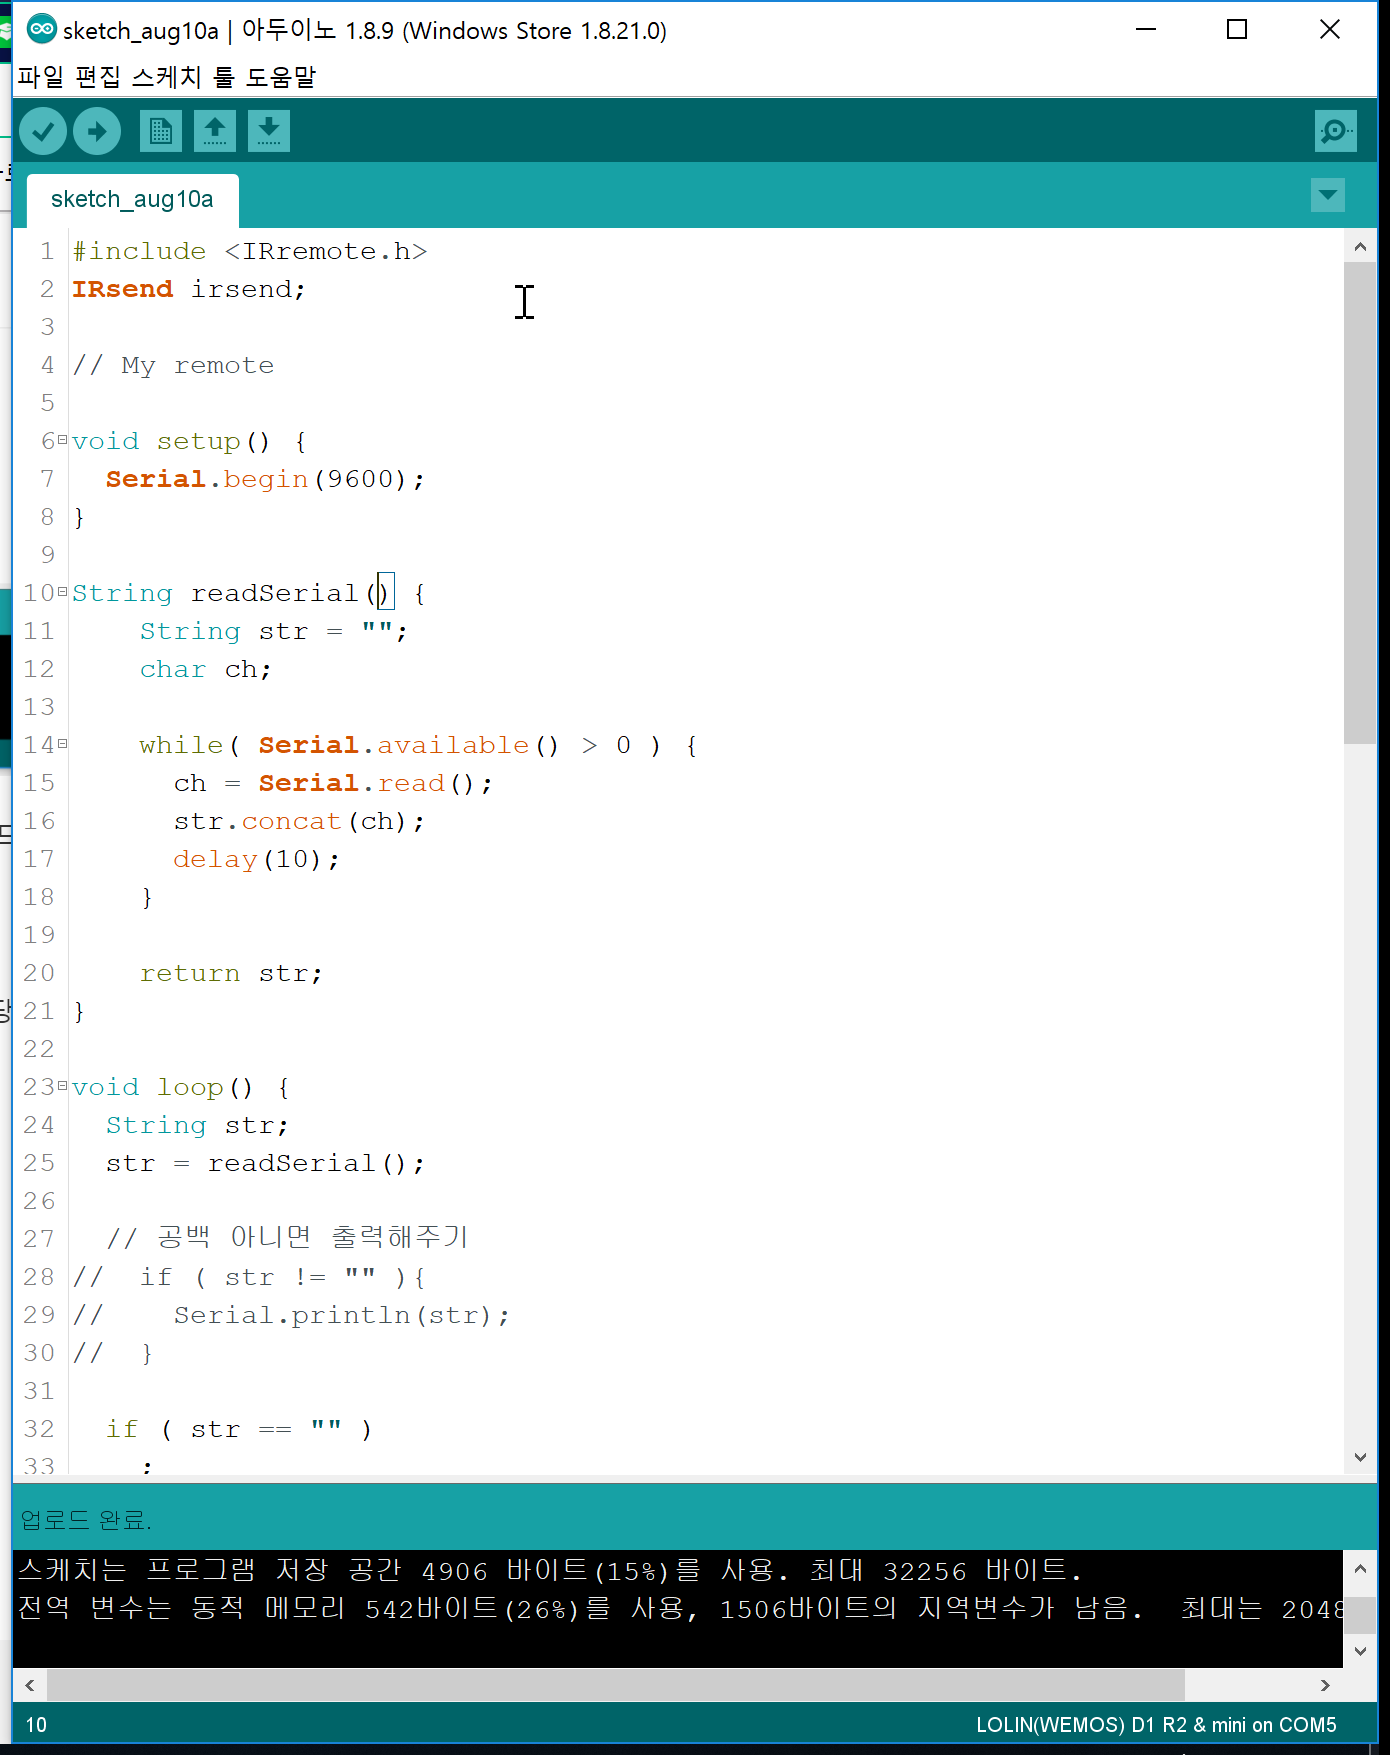The height and width of the screenshot is (1755, 1390).
Task: Click the console horizontal scrollbar thumb
Action: click(616, 1685)
